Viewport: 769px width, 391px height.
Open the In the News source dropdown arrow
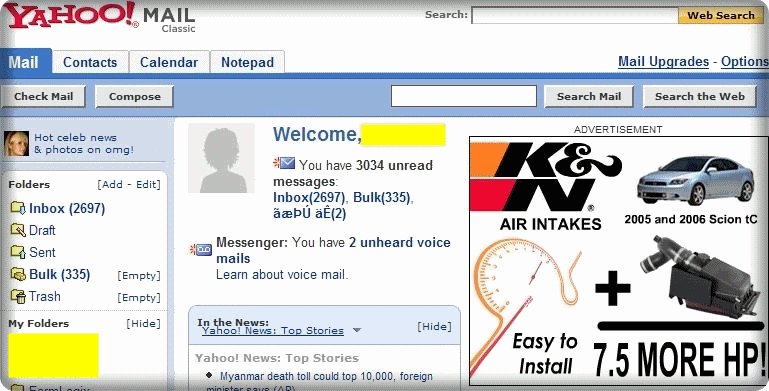(x=357, y=330)
